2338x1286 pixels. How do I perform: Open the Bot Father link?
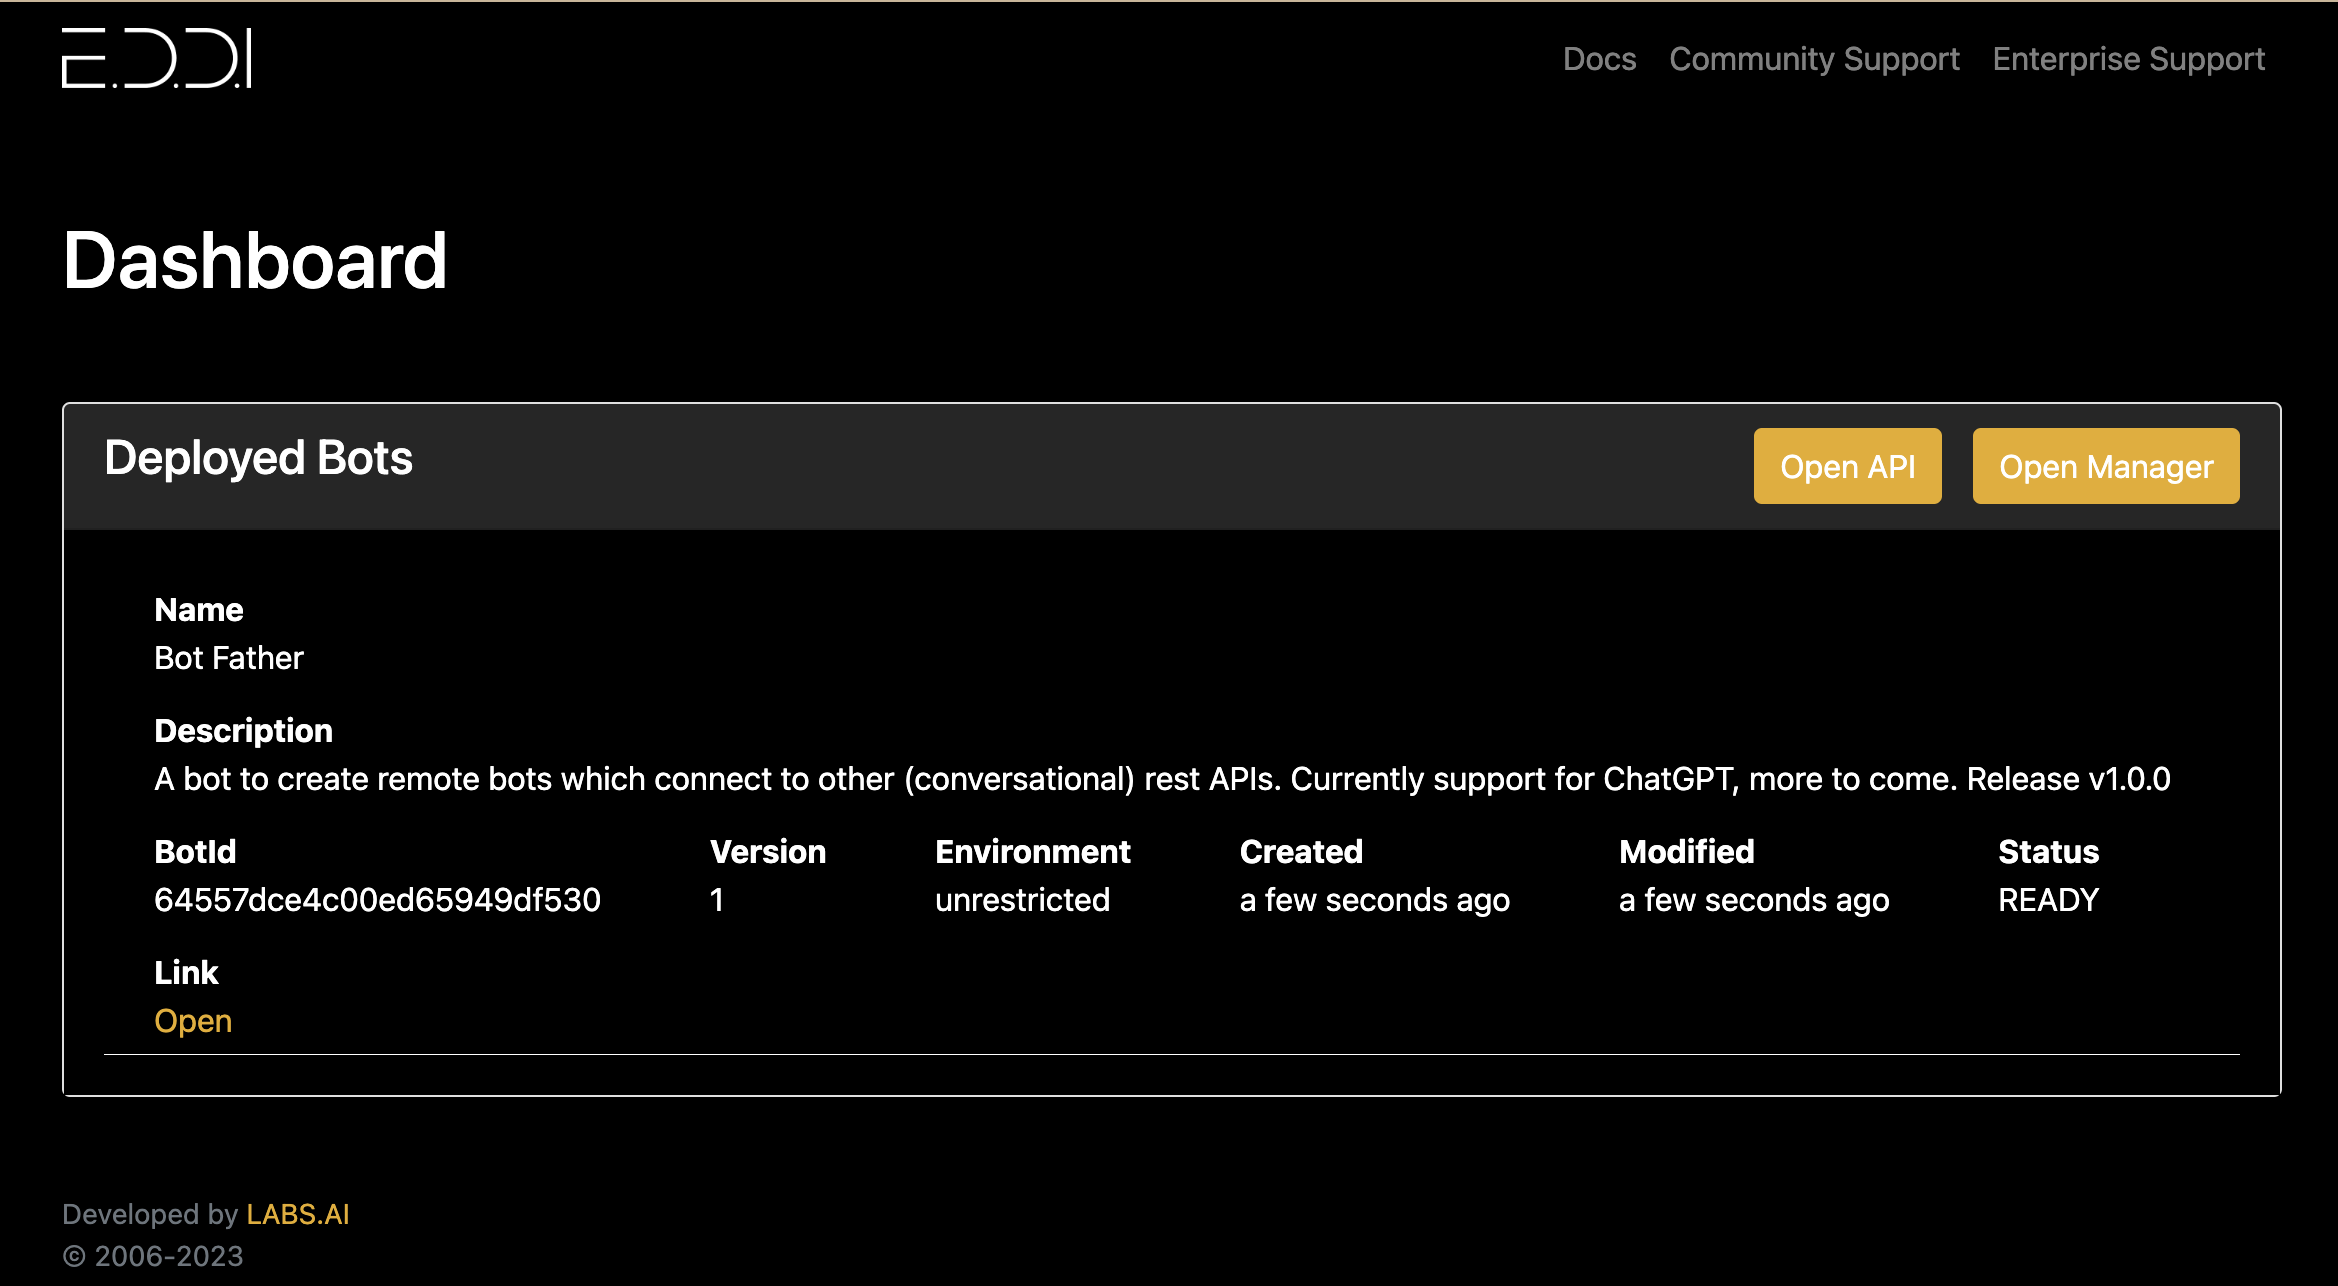(x=193, y=1021)
